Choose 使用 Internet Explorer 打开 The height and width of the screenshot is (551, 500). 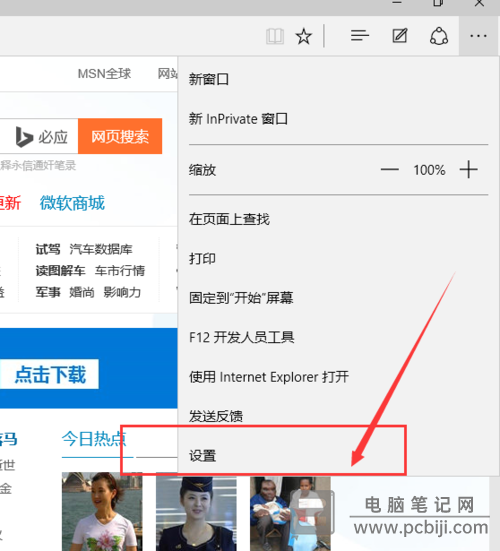pyautogui.click(x=338, y=377)
